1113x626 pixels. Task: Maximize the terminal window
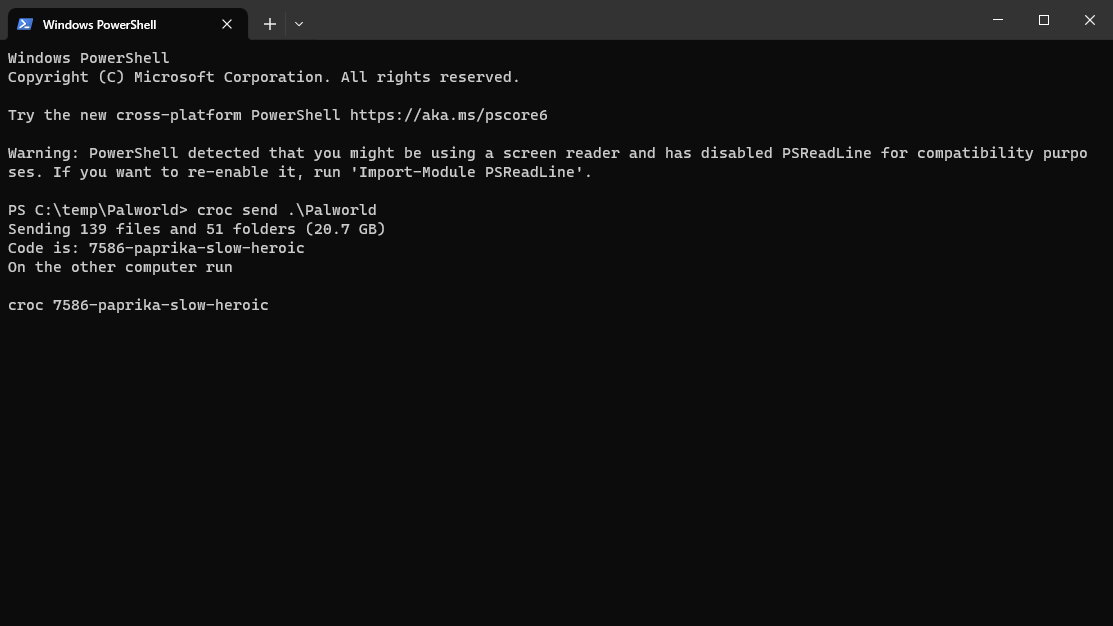pos(1043,20)
